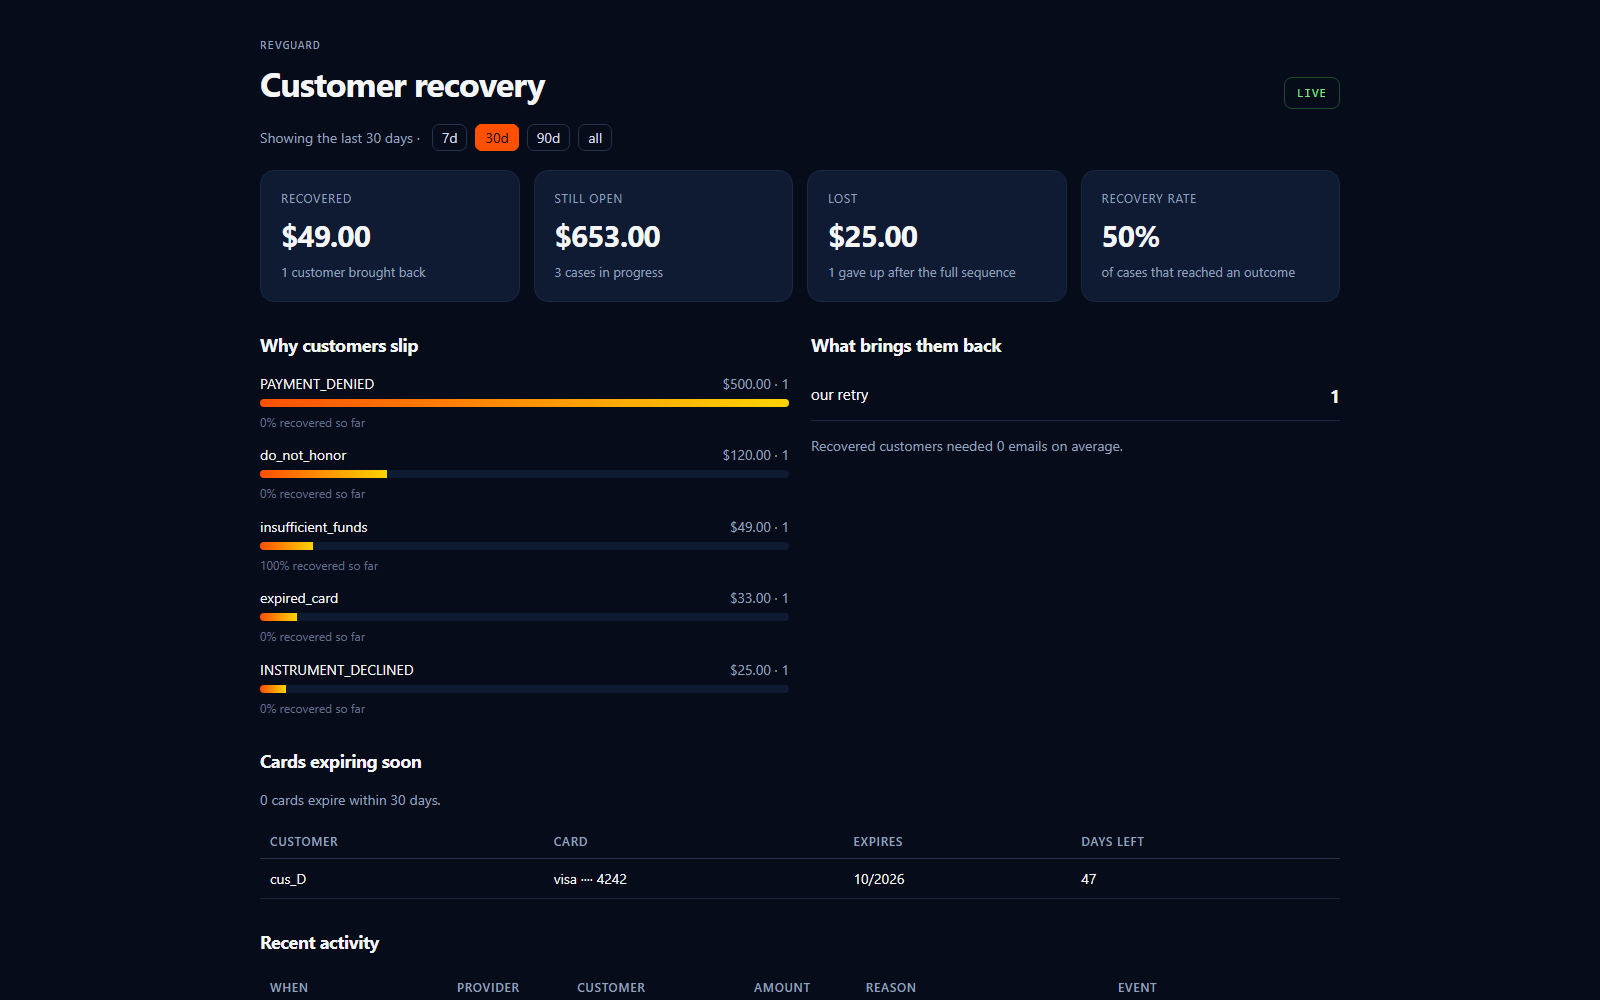Select the 30d time range
The width and height of the screenshot is (1600, 1000).
[497, 138]
